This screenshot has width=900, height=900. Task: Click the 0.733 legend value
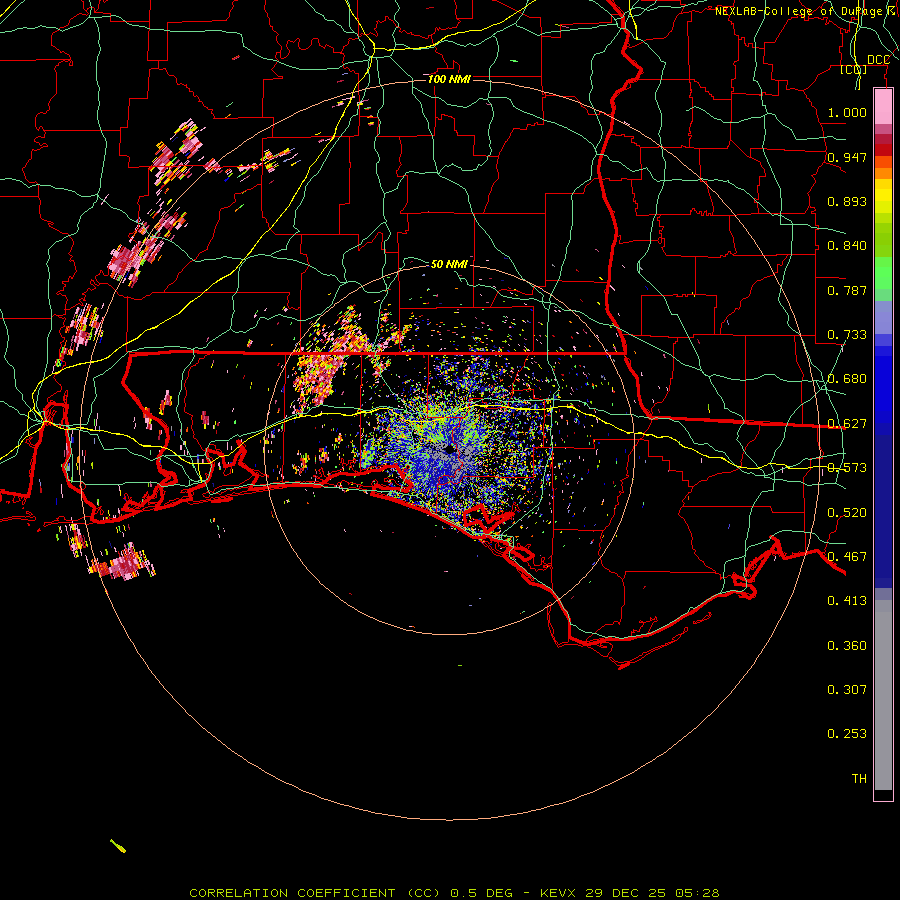[x=847, y=335]
